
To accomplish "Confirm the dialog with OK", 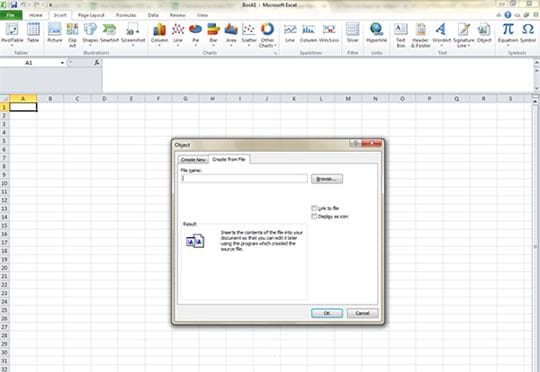I will tap(327, 313).
